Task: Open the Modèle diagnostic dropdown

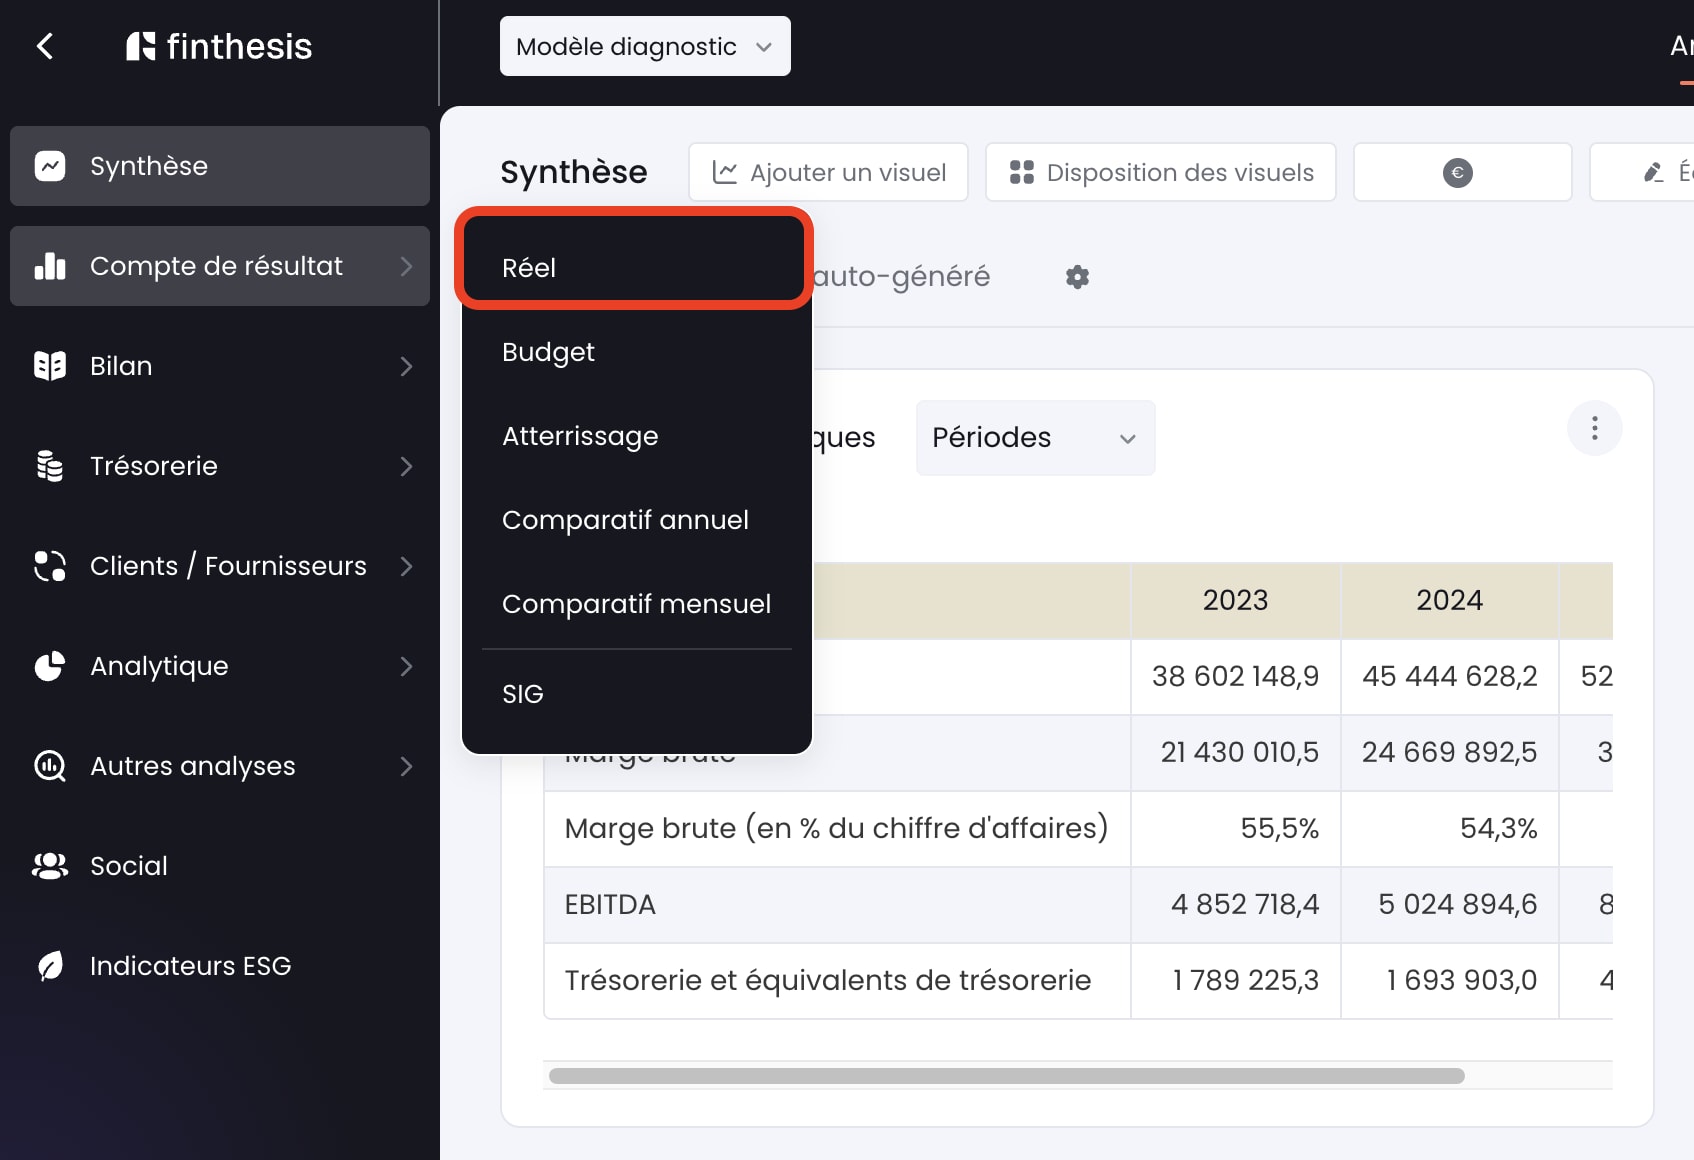Action: [645, 46]
